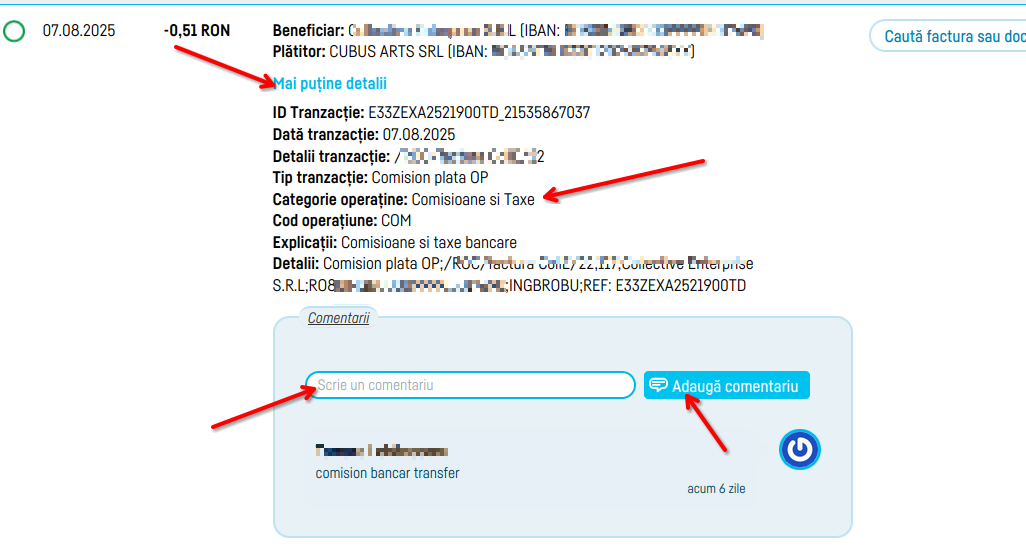This screenshot has height=554, width=1026.
Task: Click the Comentarii section label
Action: click(x=338, y=318)
